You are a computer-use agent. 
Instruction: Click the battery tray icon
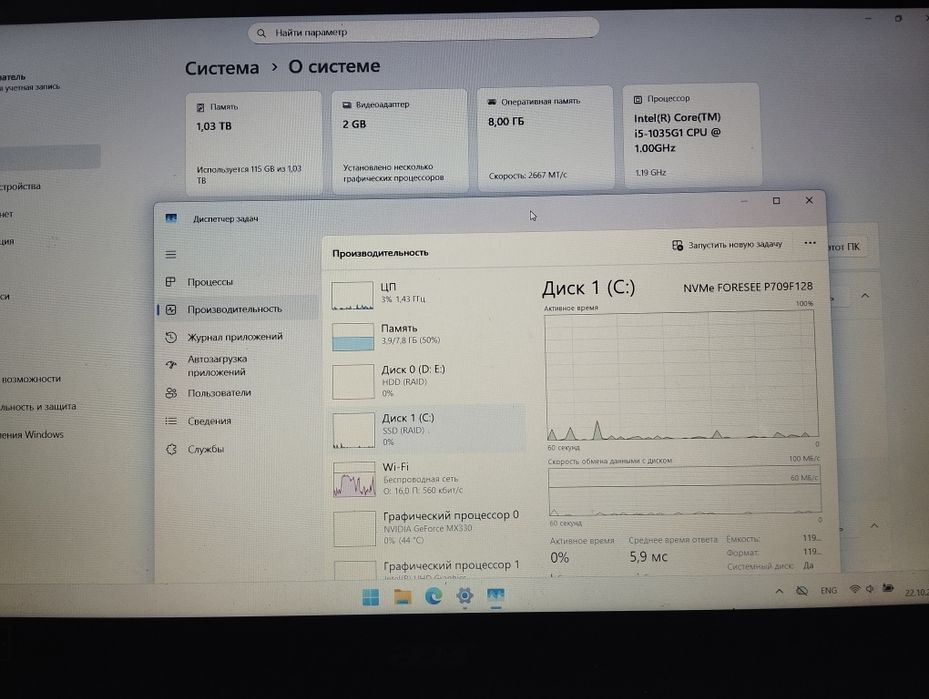[888, 588]
